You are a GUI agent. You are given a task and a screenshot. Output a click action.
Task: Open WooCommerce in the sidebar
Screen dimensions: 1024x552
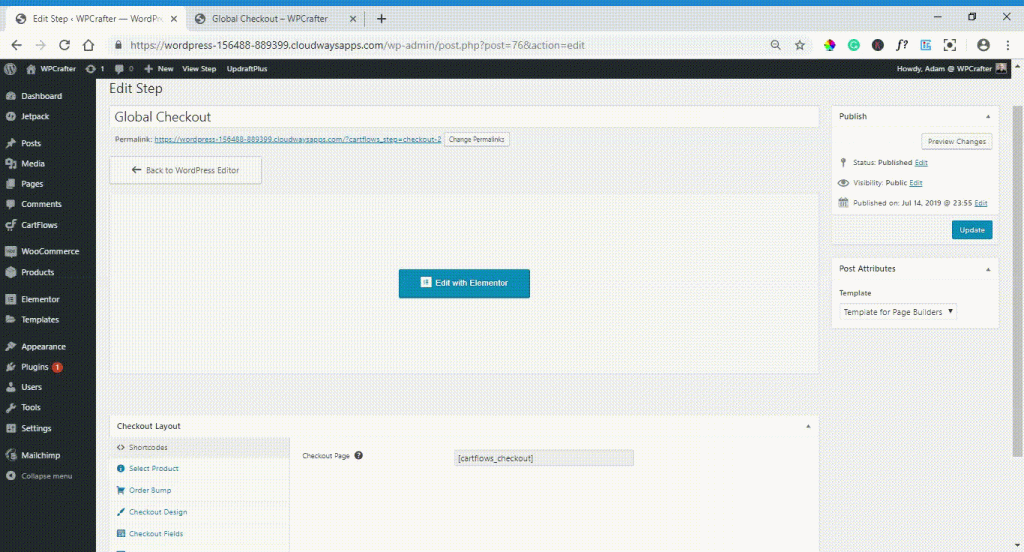point(48,252)
